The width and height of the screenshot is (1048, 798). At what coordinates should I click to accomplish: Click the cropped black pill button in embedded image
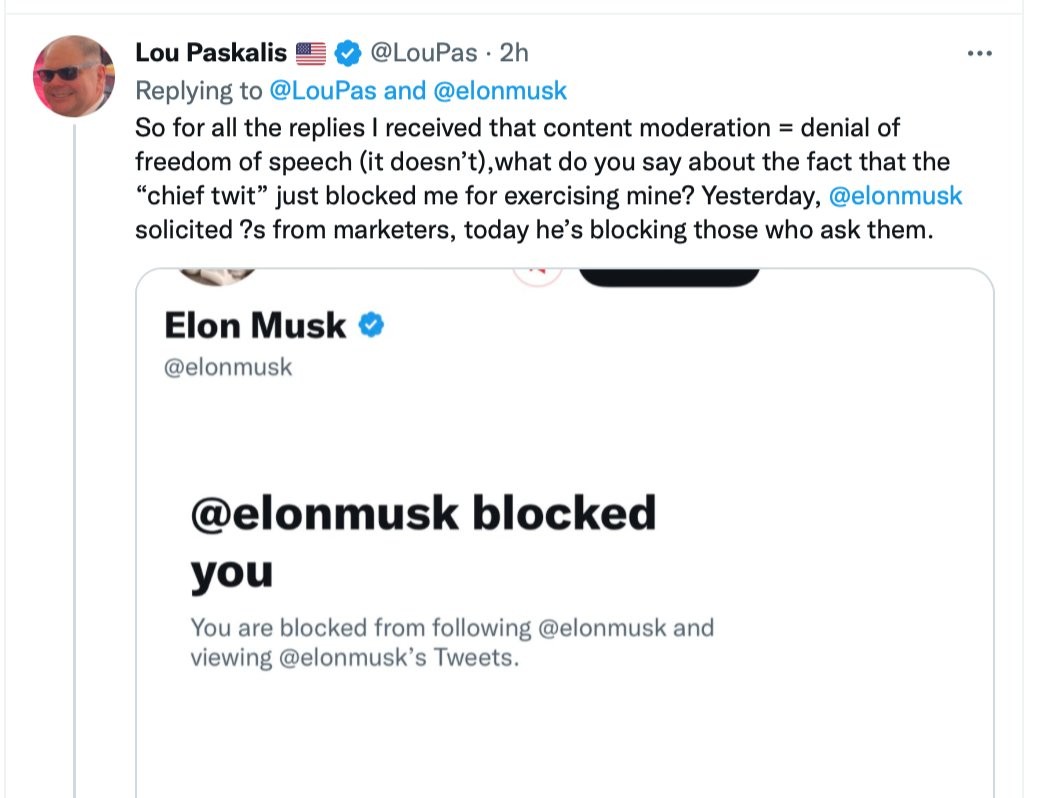coord(668,277)
